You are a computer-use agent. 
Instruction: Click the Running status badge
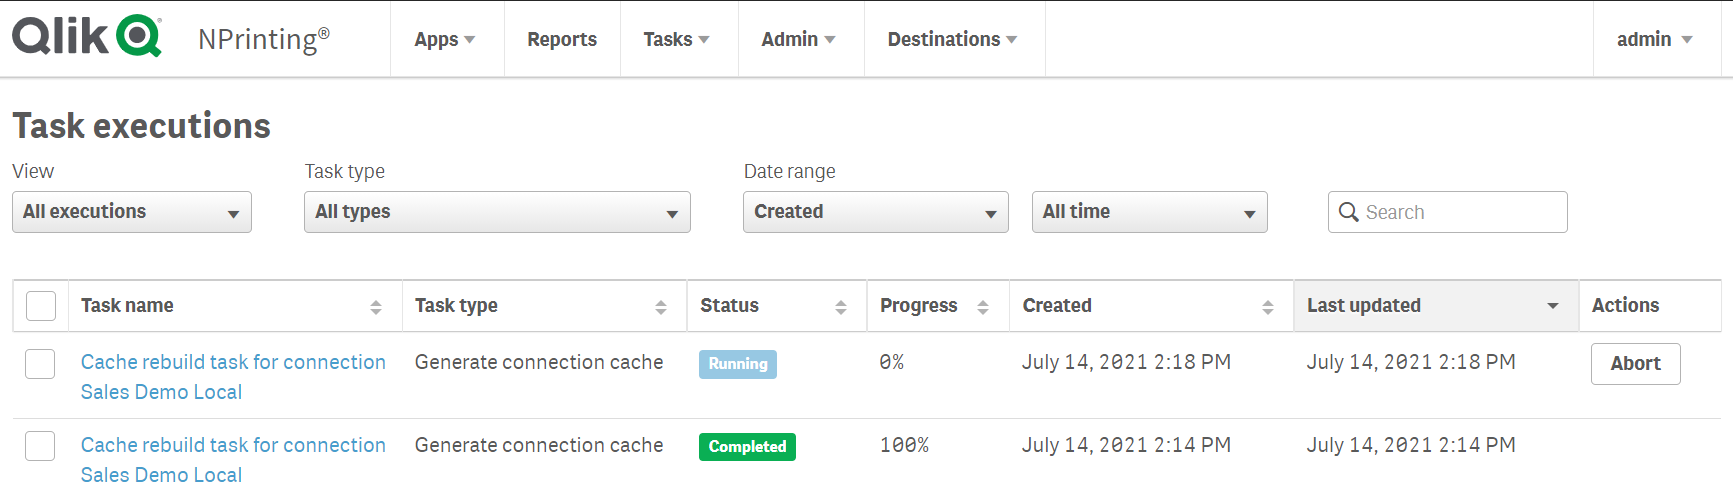coord(738,364)
